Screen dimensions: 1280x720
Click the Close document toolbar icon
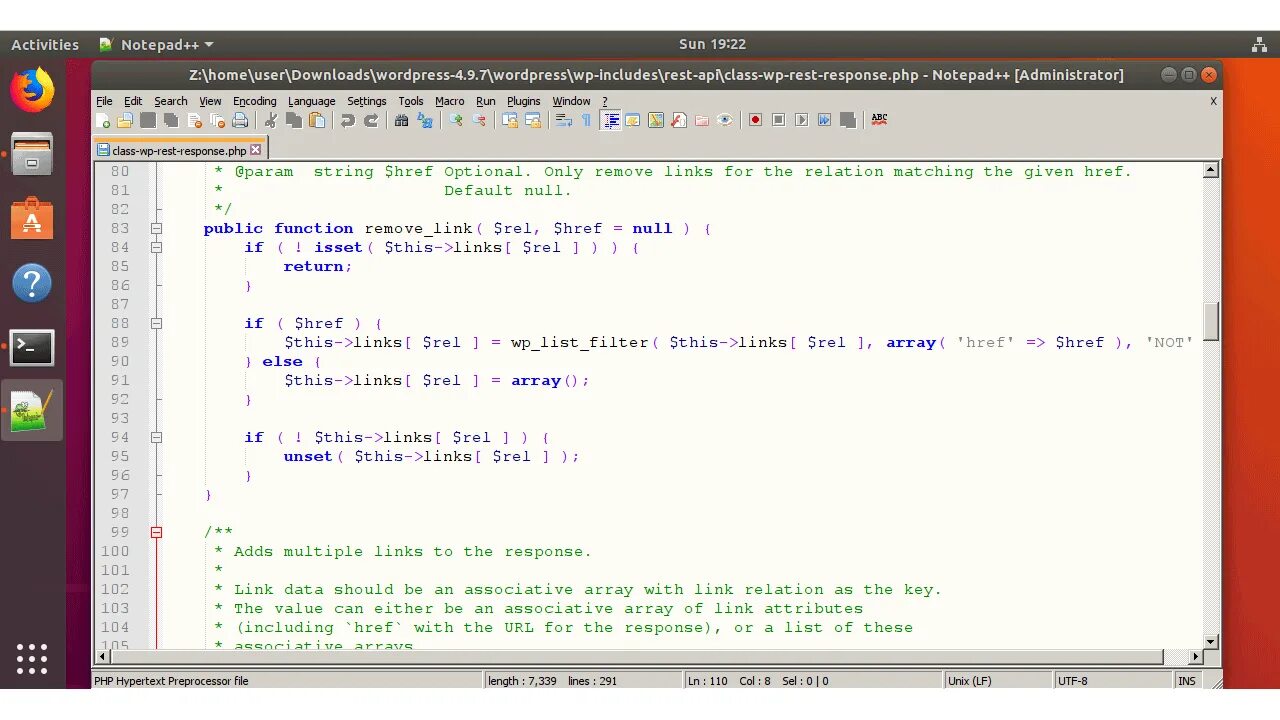(x=194, y=120)
